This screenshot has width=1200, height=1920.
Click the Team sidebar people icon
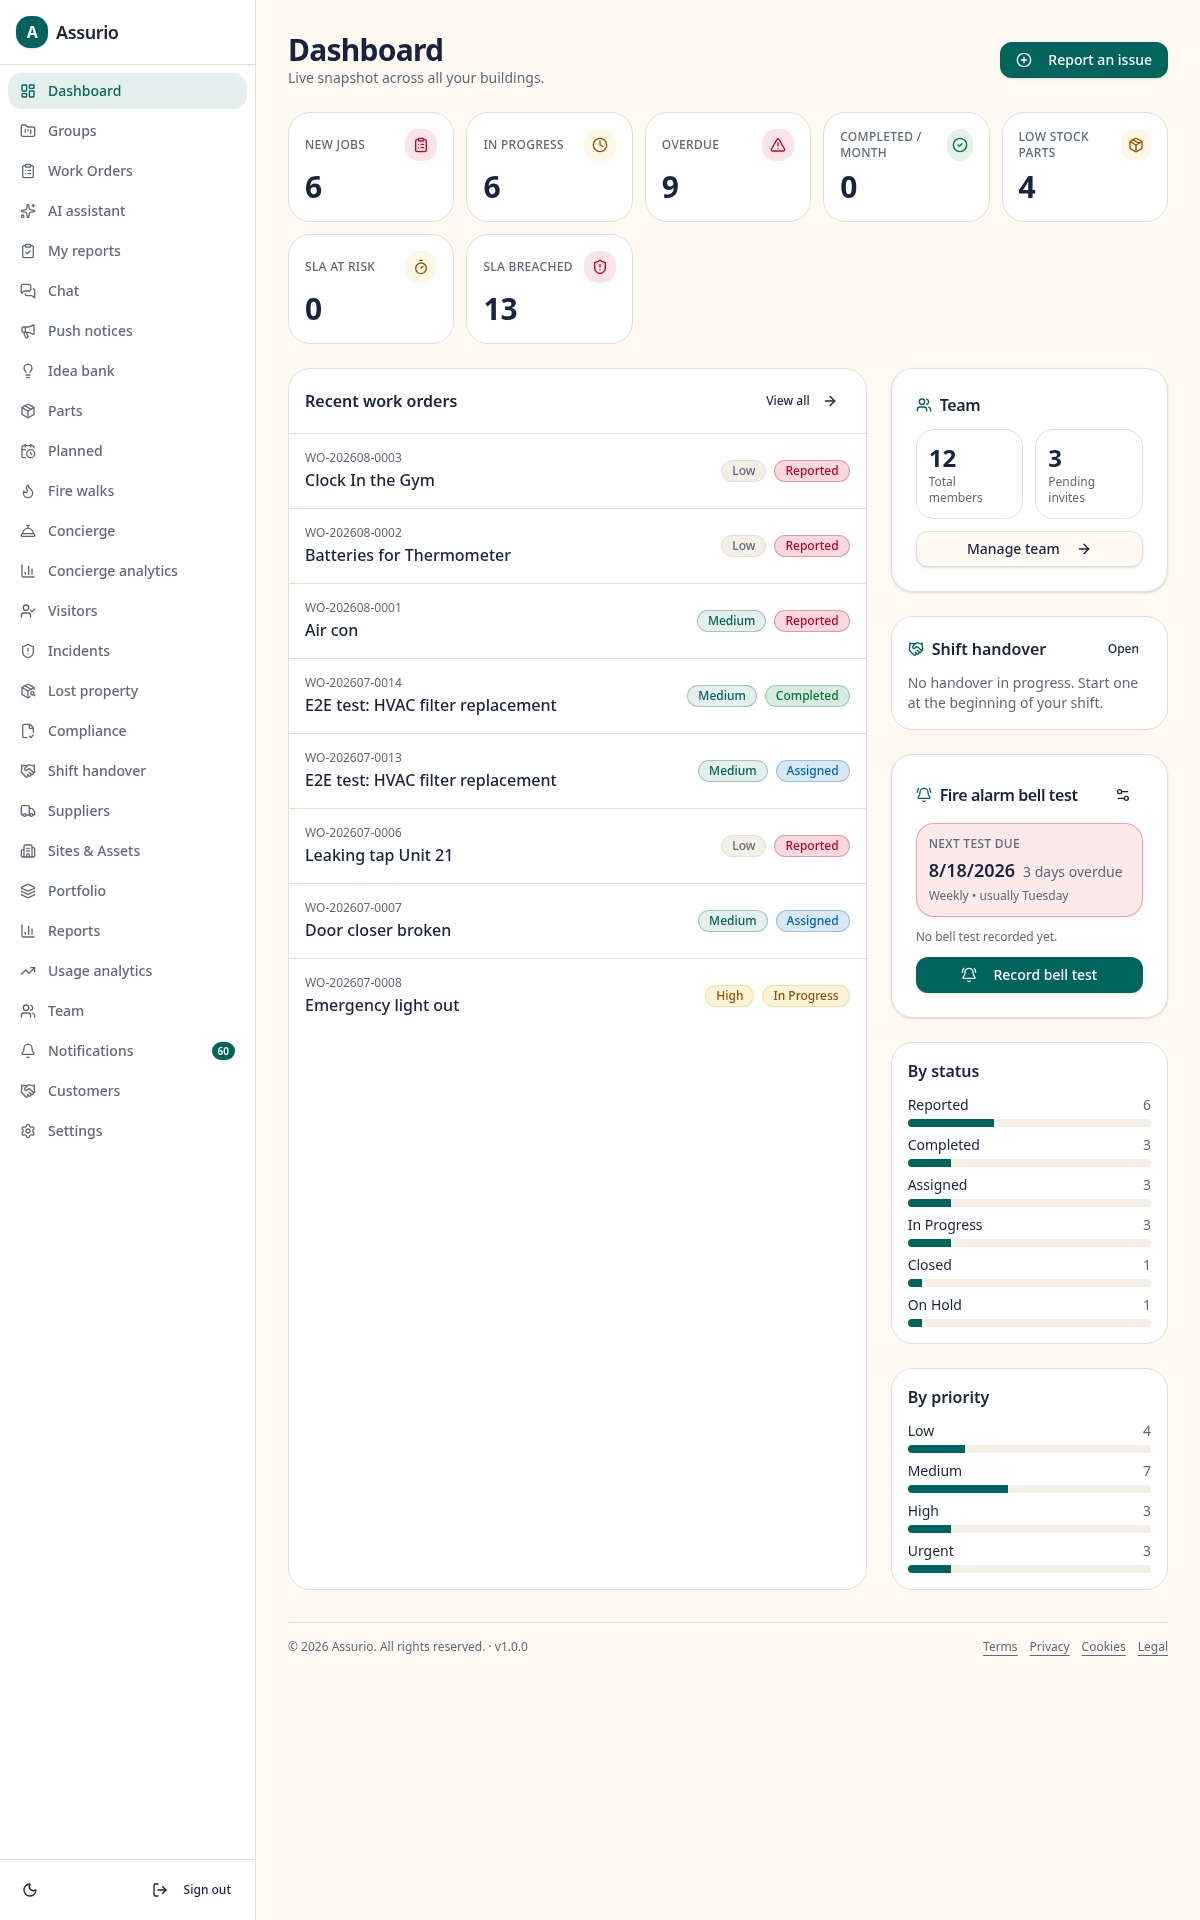(28, 1011)
